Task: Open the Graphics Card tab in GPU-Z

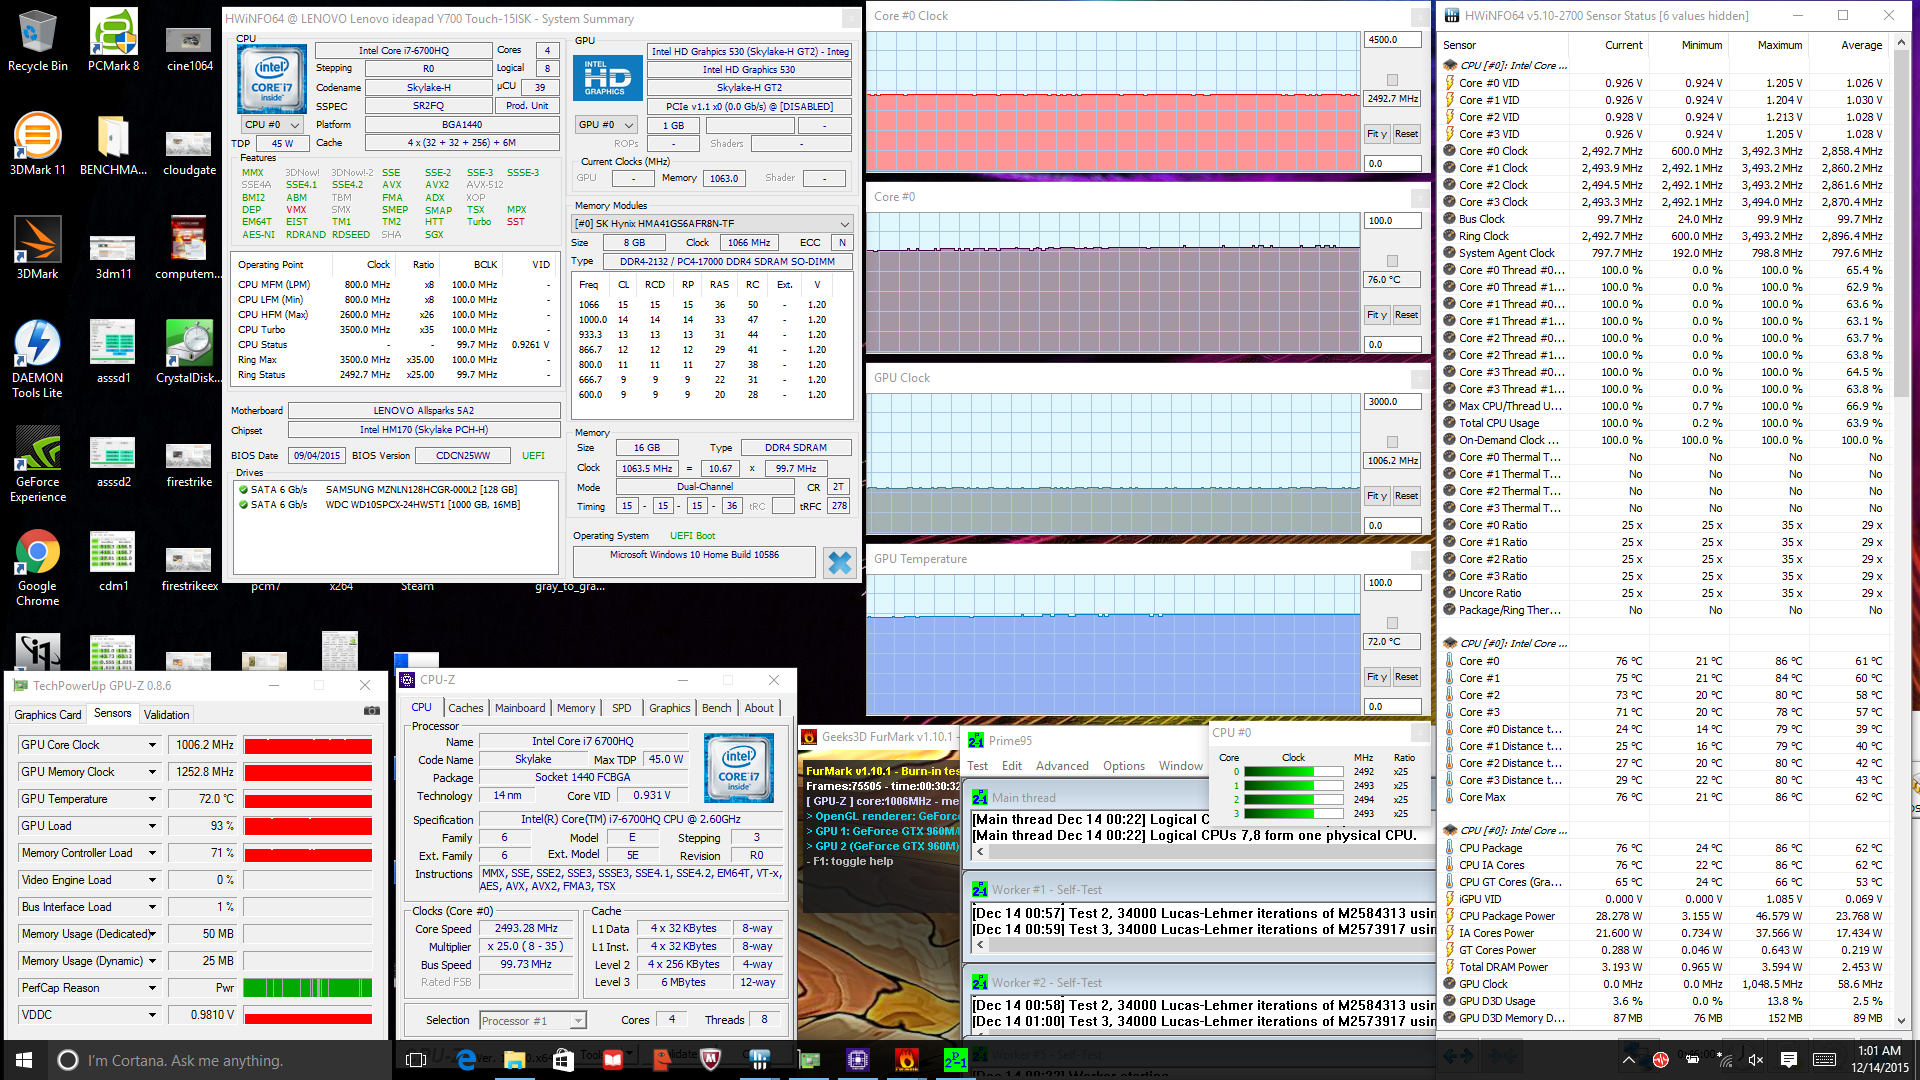Action: 47,715
